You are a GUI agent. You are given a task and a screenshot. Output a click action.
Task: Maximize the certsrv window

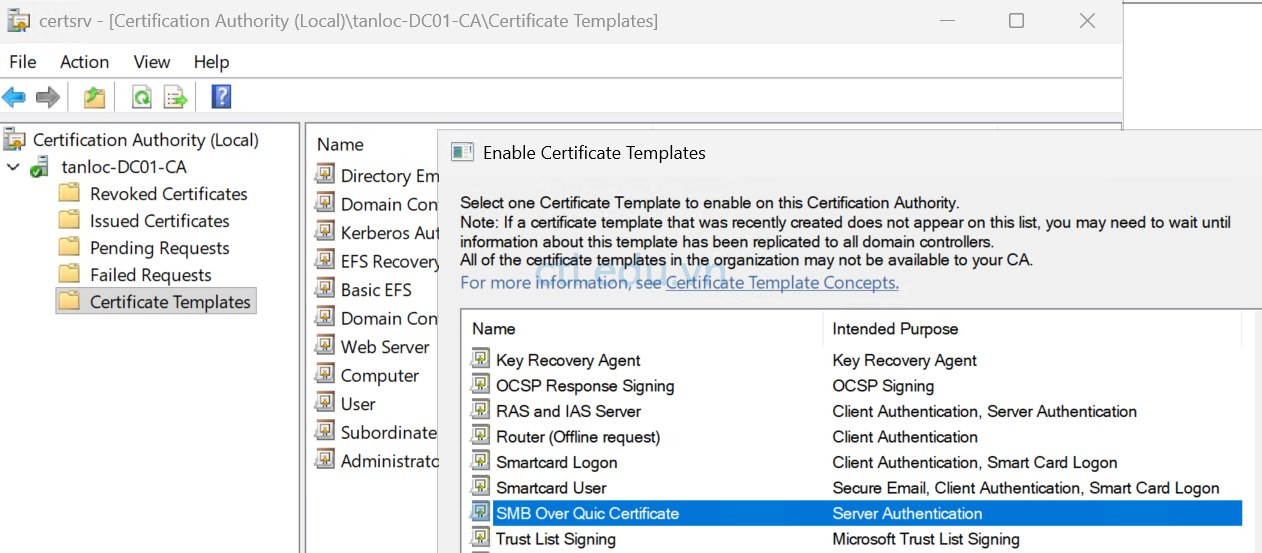(1016, 20)
